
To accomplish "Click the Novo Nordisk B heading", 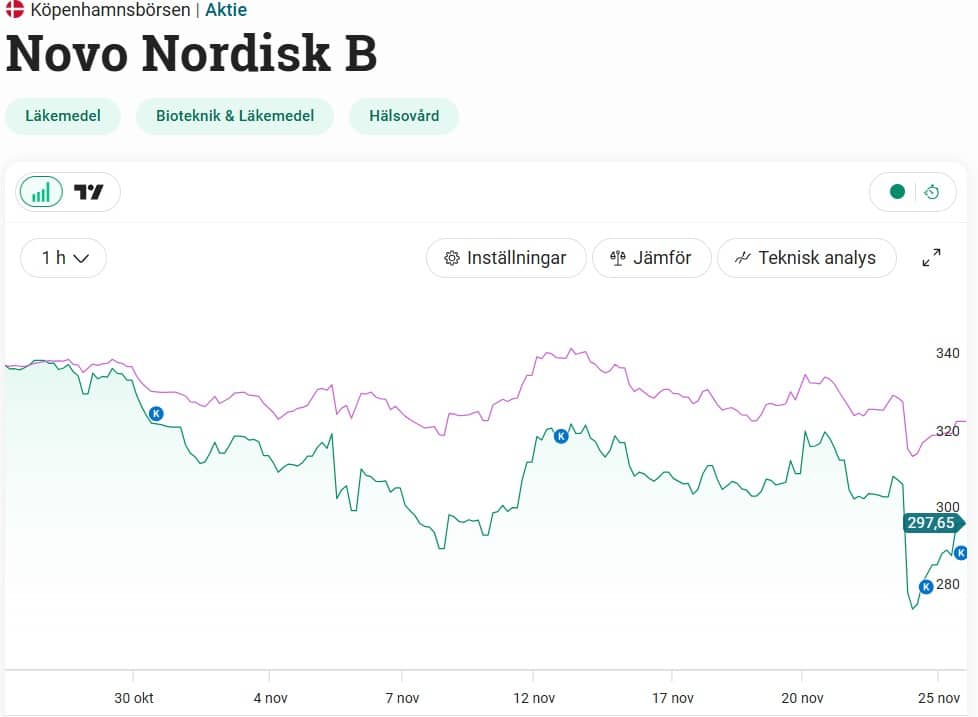I will 192,54.
